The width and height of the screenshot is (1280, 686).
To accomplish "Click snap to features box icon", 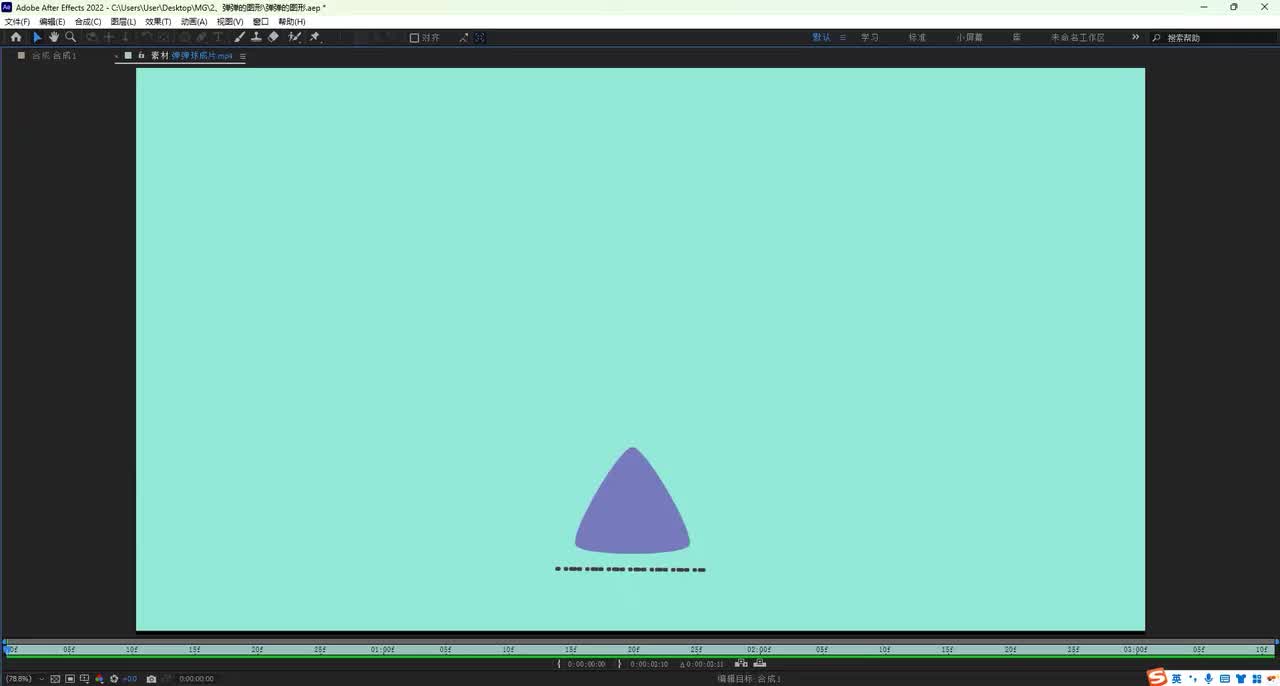I will click(x=480, y=38).
